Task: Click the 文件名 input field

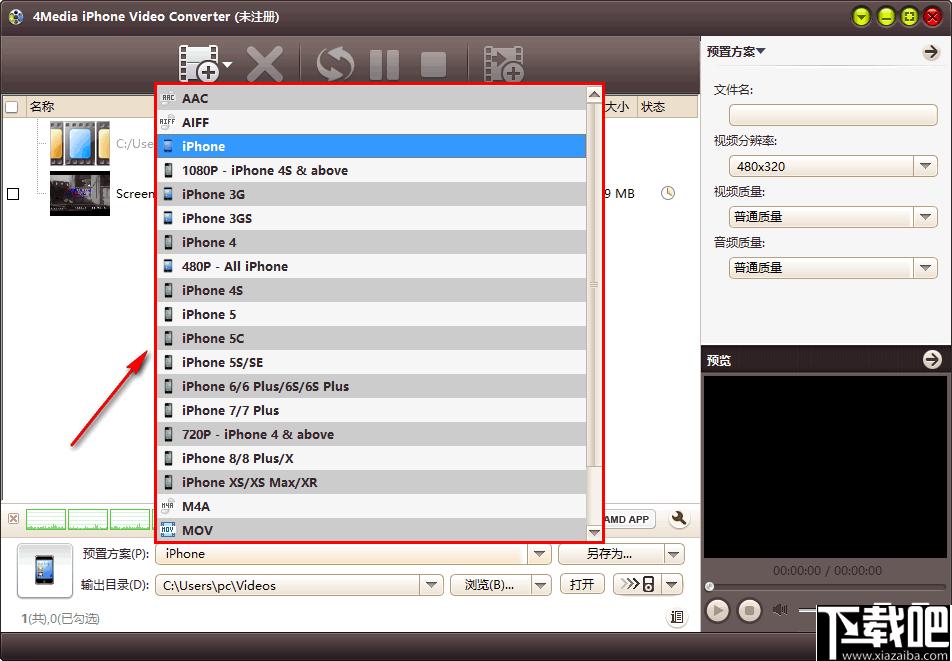Action: 833,115
